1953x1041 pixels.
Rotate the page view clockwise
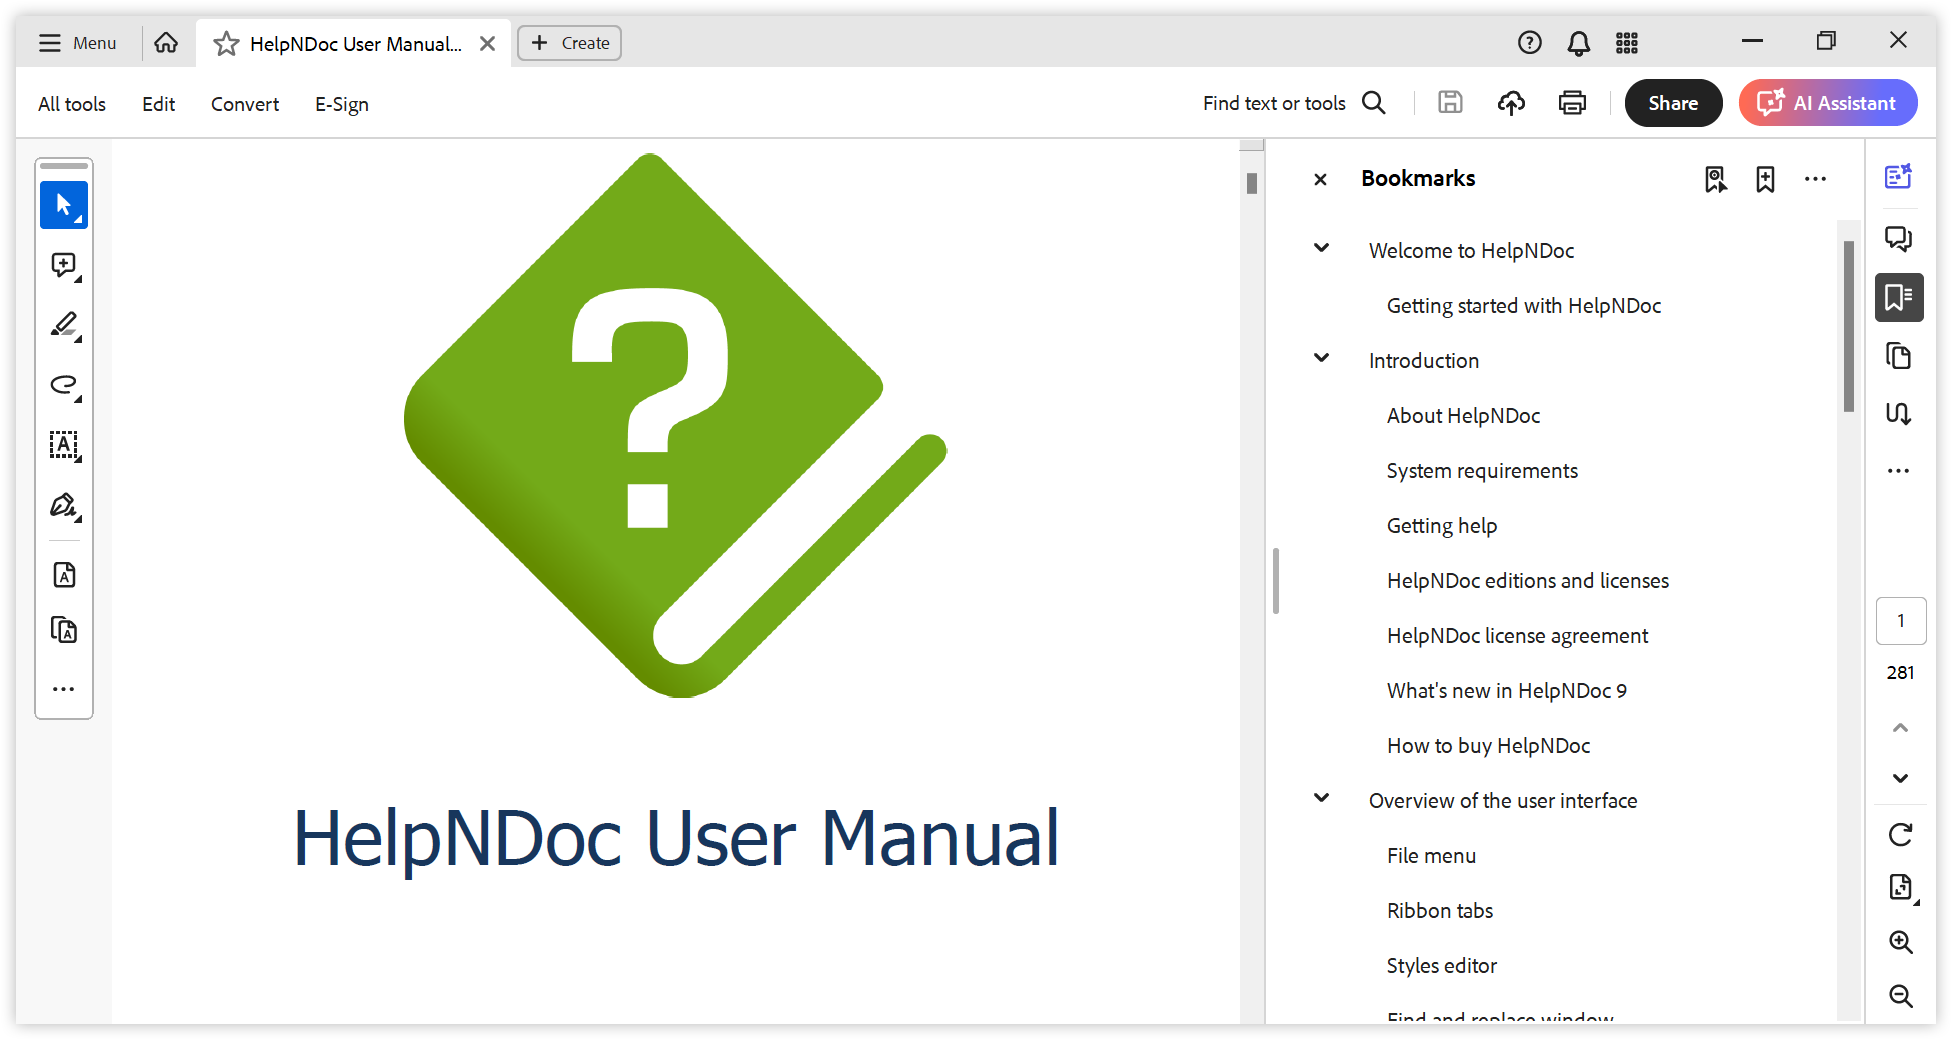1901,835
